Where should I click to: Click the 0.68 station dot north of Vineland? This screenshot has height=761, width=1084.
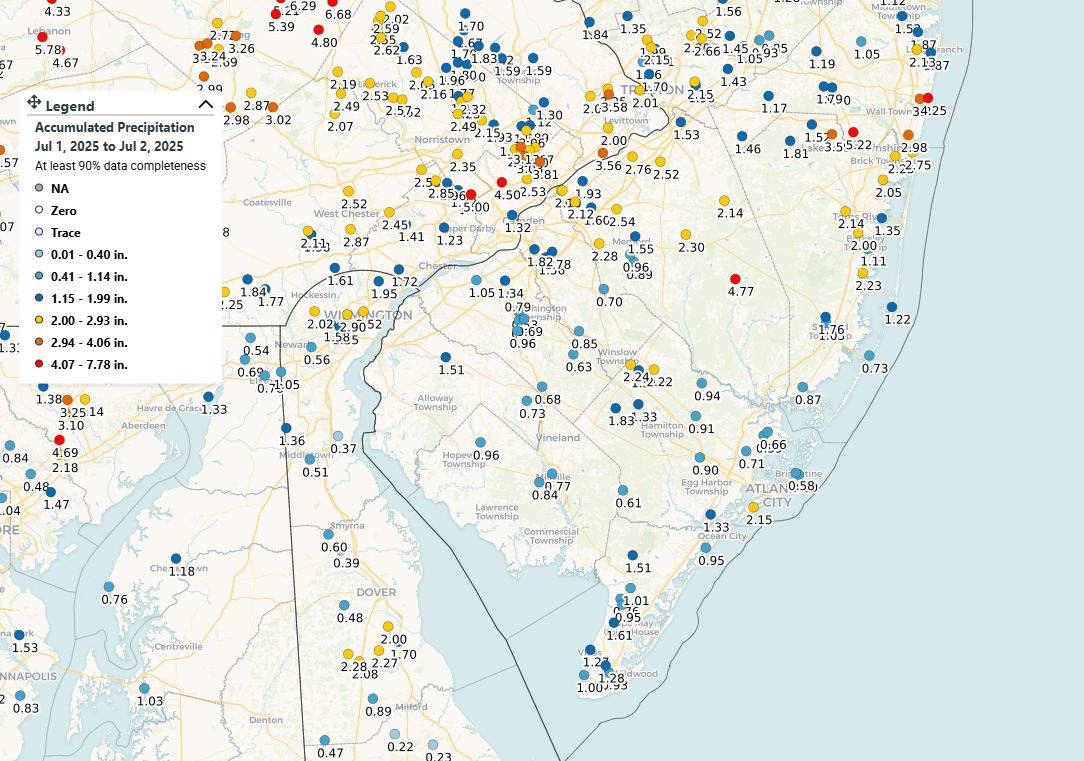(x=542, y=387)
